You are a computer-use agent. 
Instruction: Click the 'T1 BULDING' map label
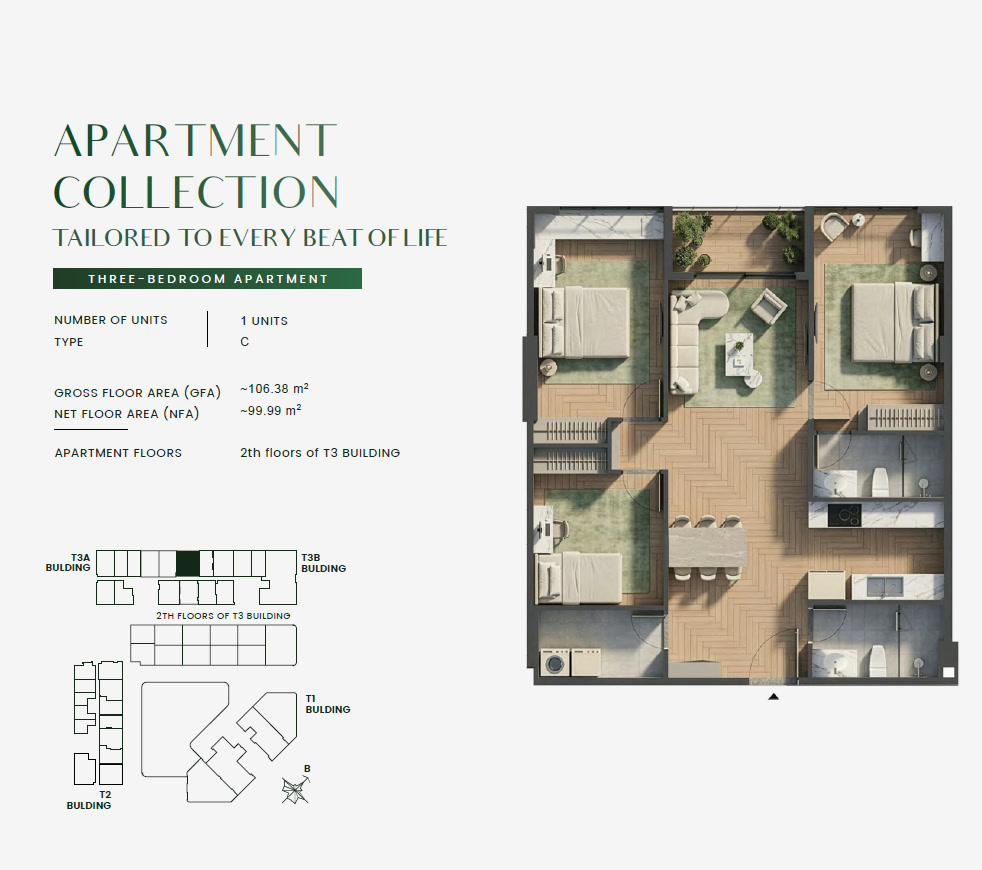click(x=328, y=704)
